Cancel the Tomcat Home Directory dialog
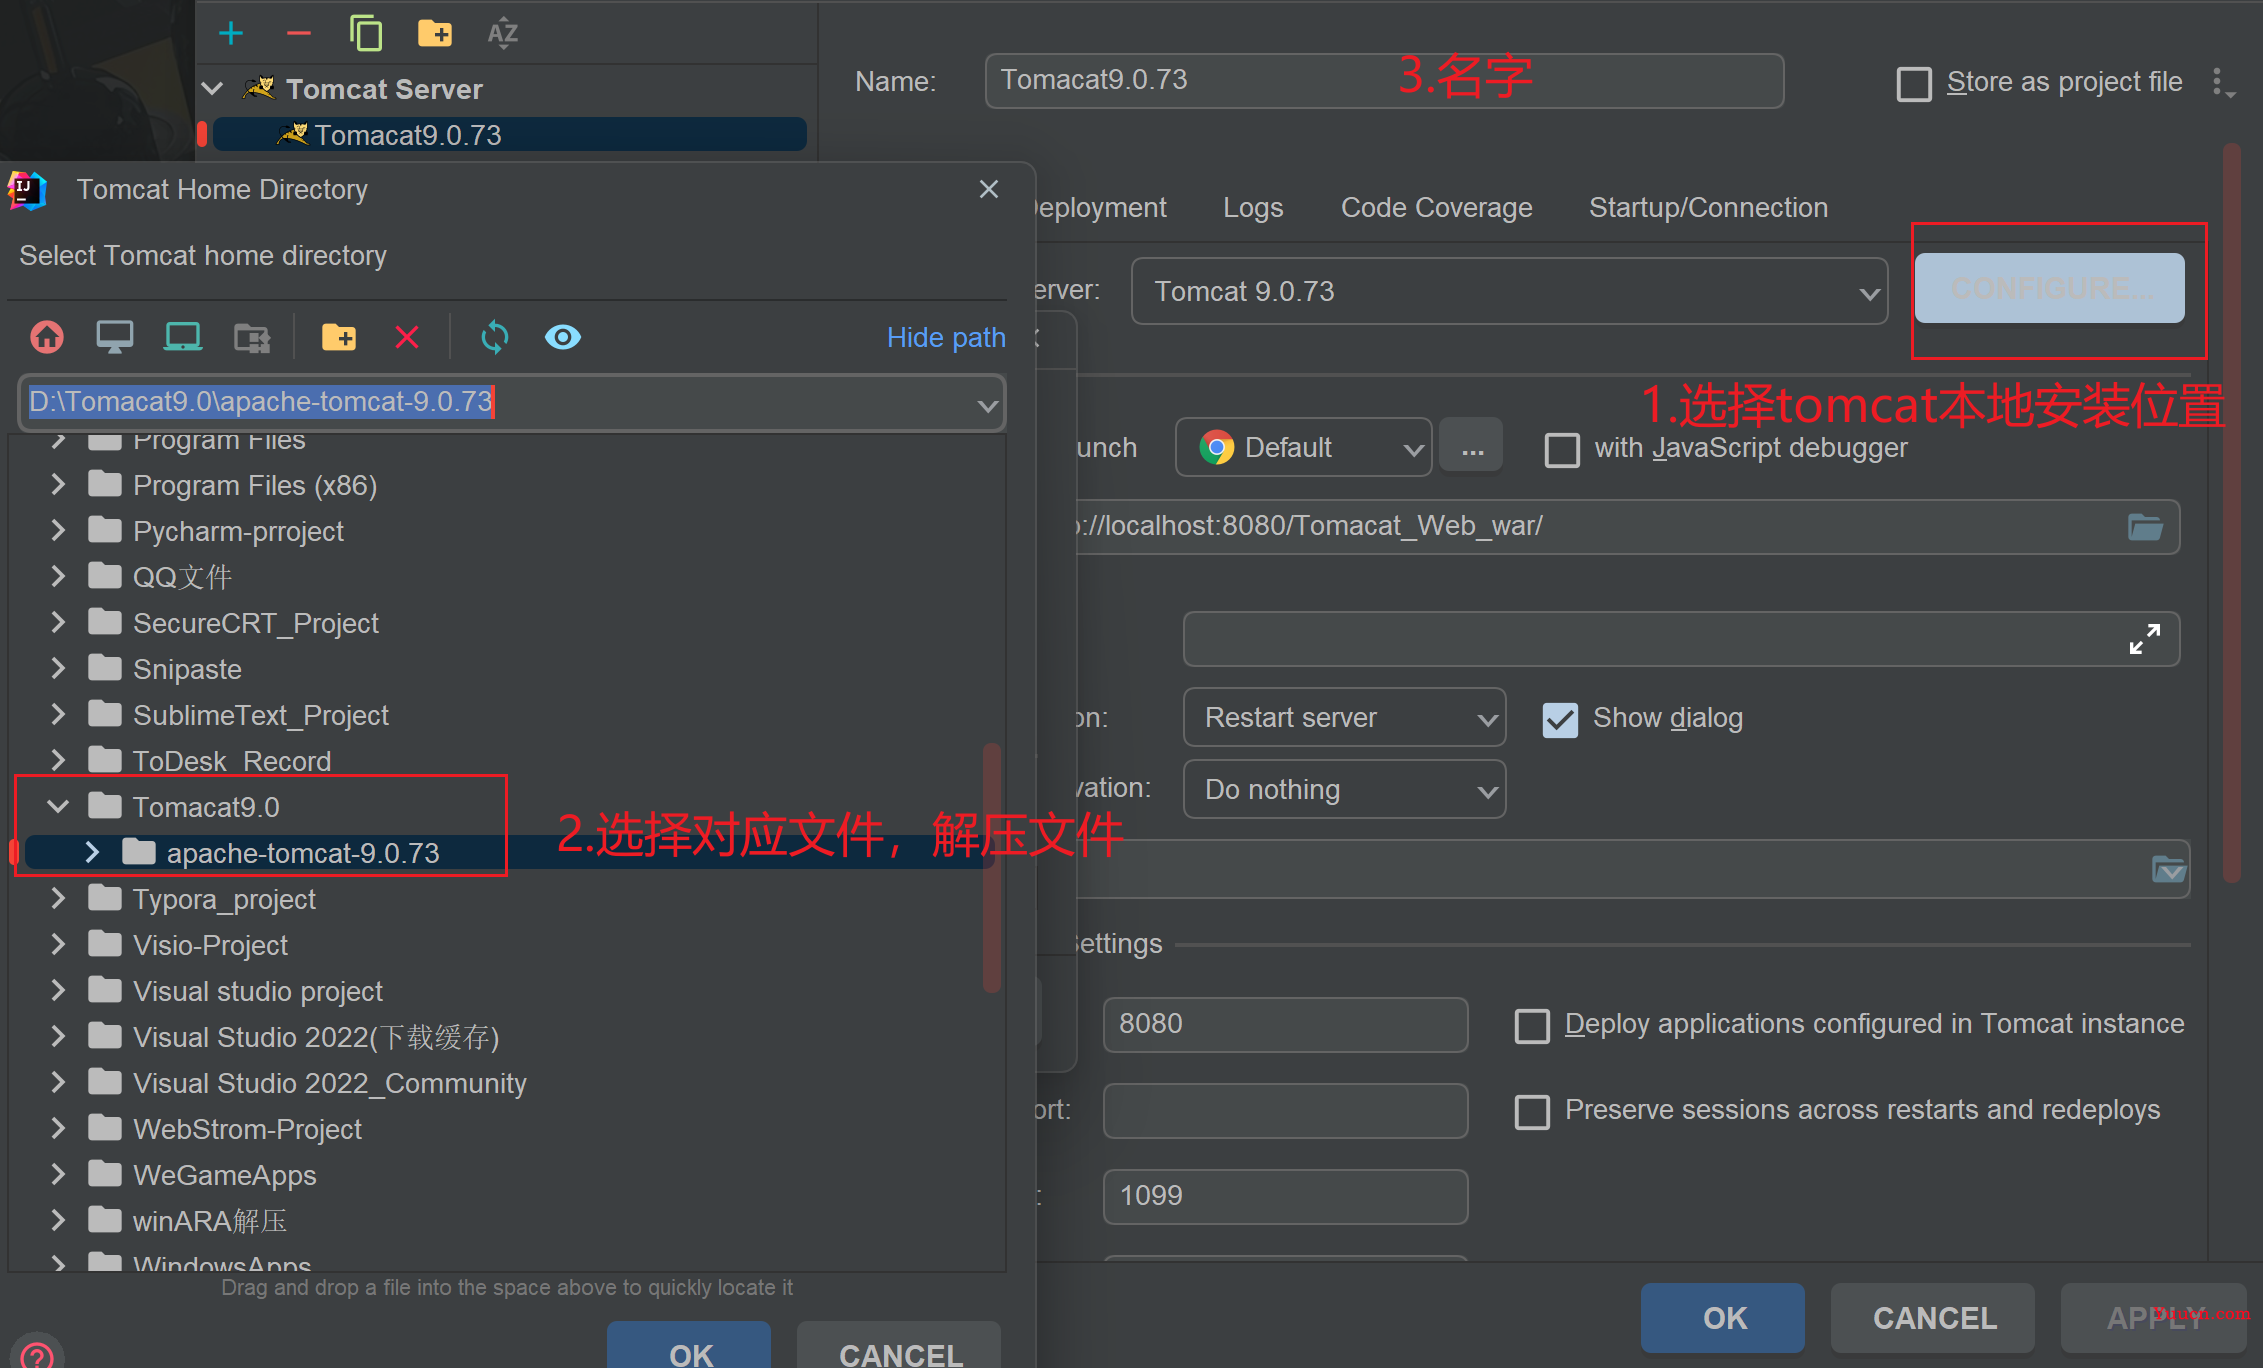2263x1368 pixels. 899,1345
